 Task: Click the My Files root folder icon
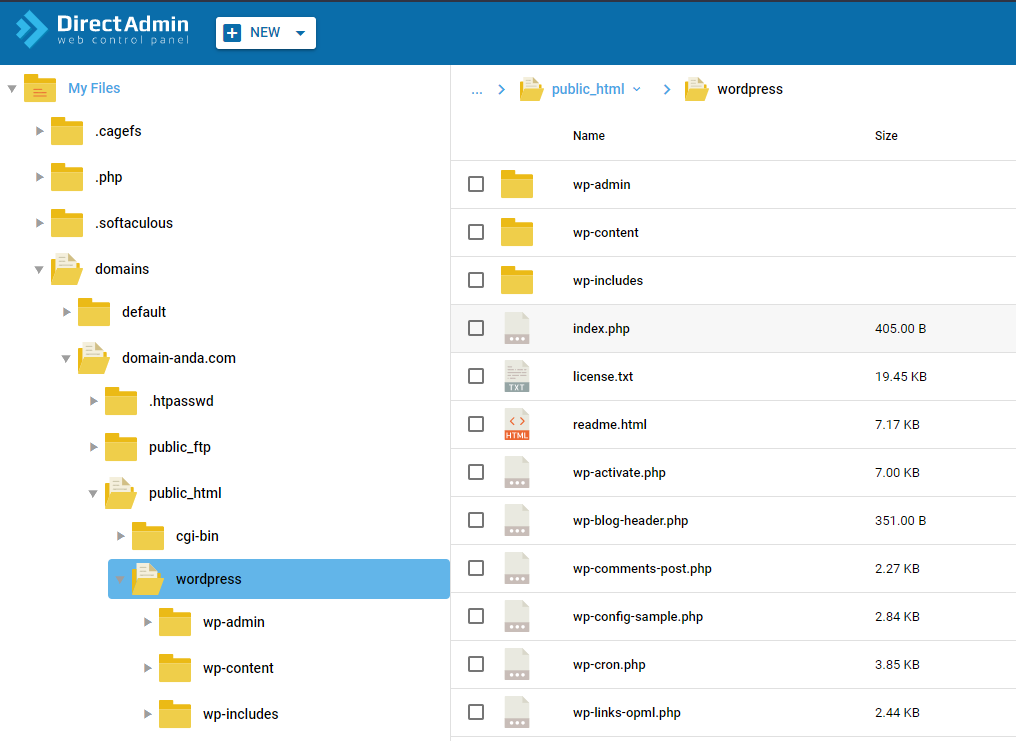click(40, 88)
